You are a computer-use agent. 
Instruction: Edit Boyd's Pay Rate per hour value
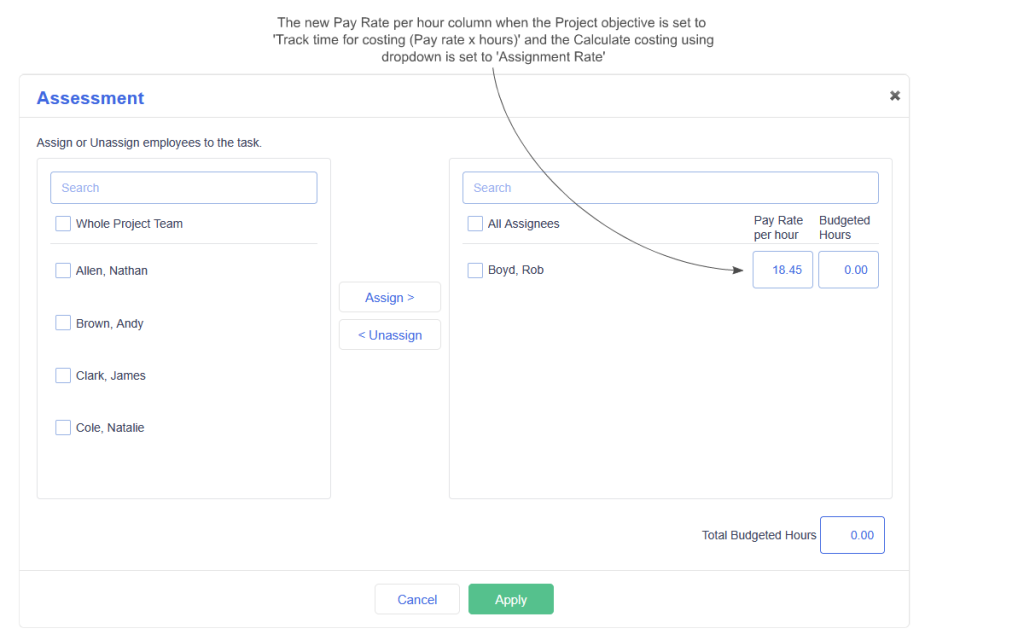coord(782,269)
